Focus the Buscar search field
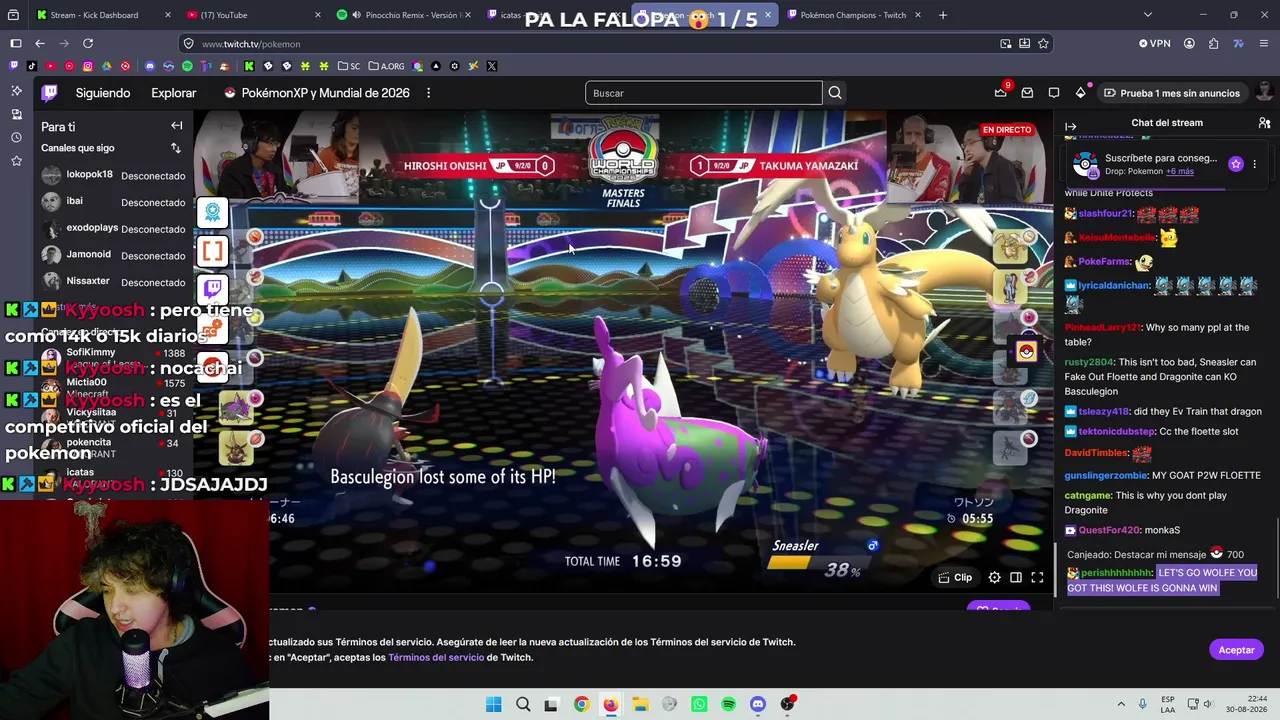 tap(704, 93)
